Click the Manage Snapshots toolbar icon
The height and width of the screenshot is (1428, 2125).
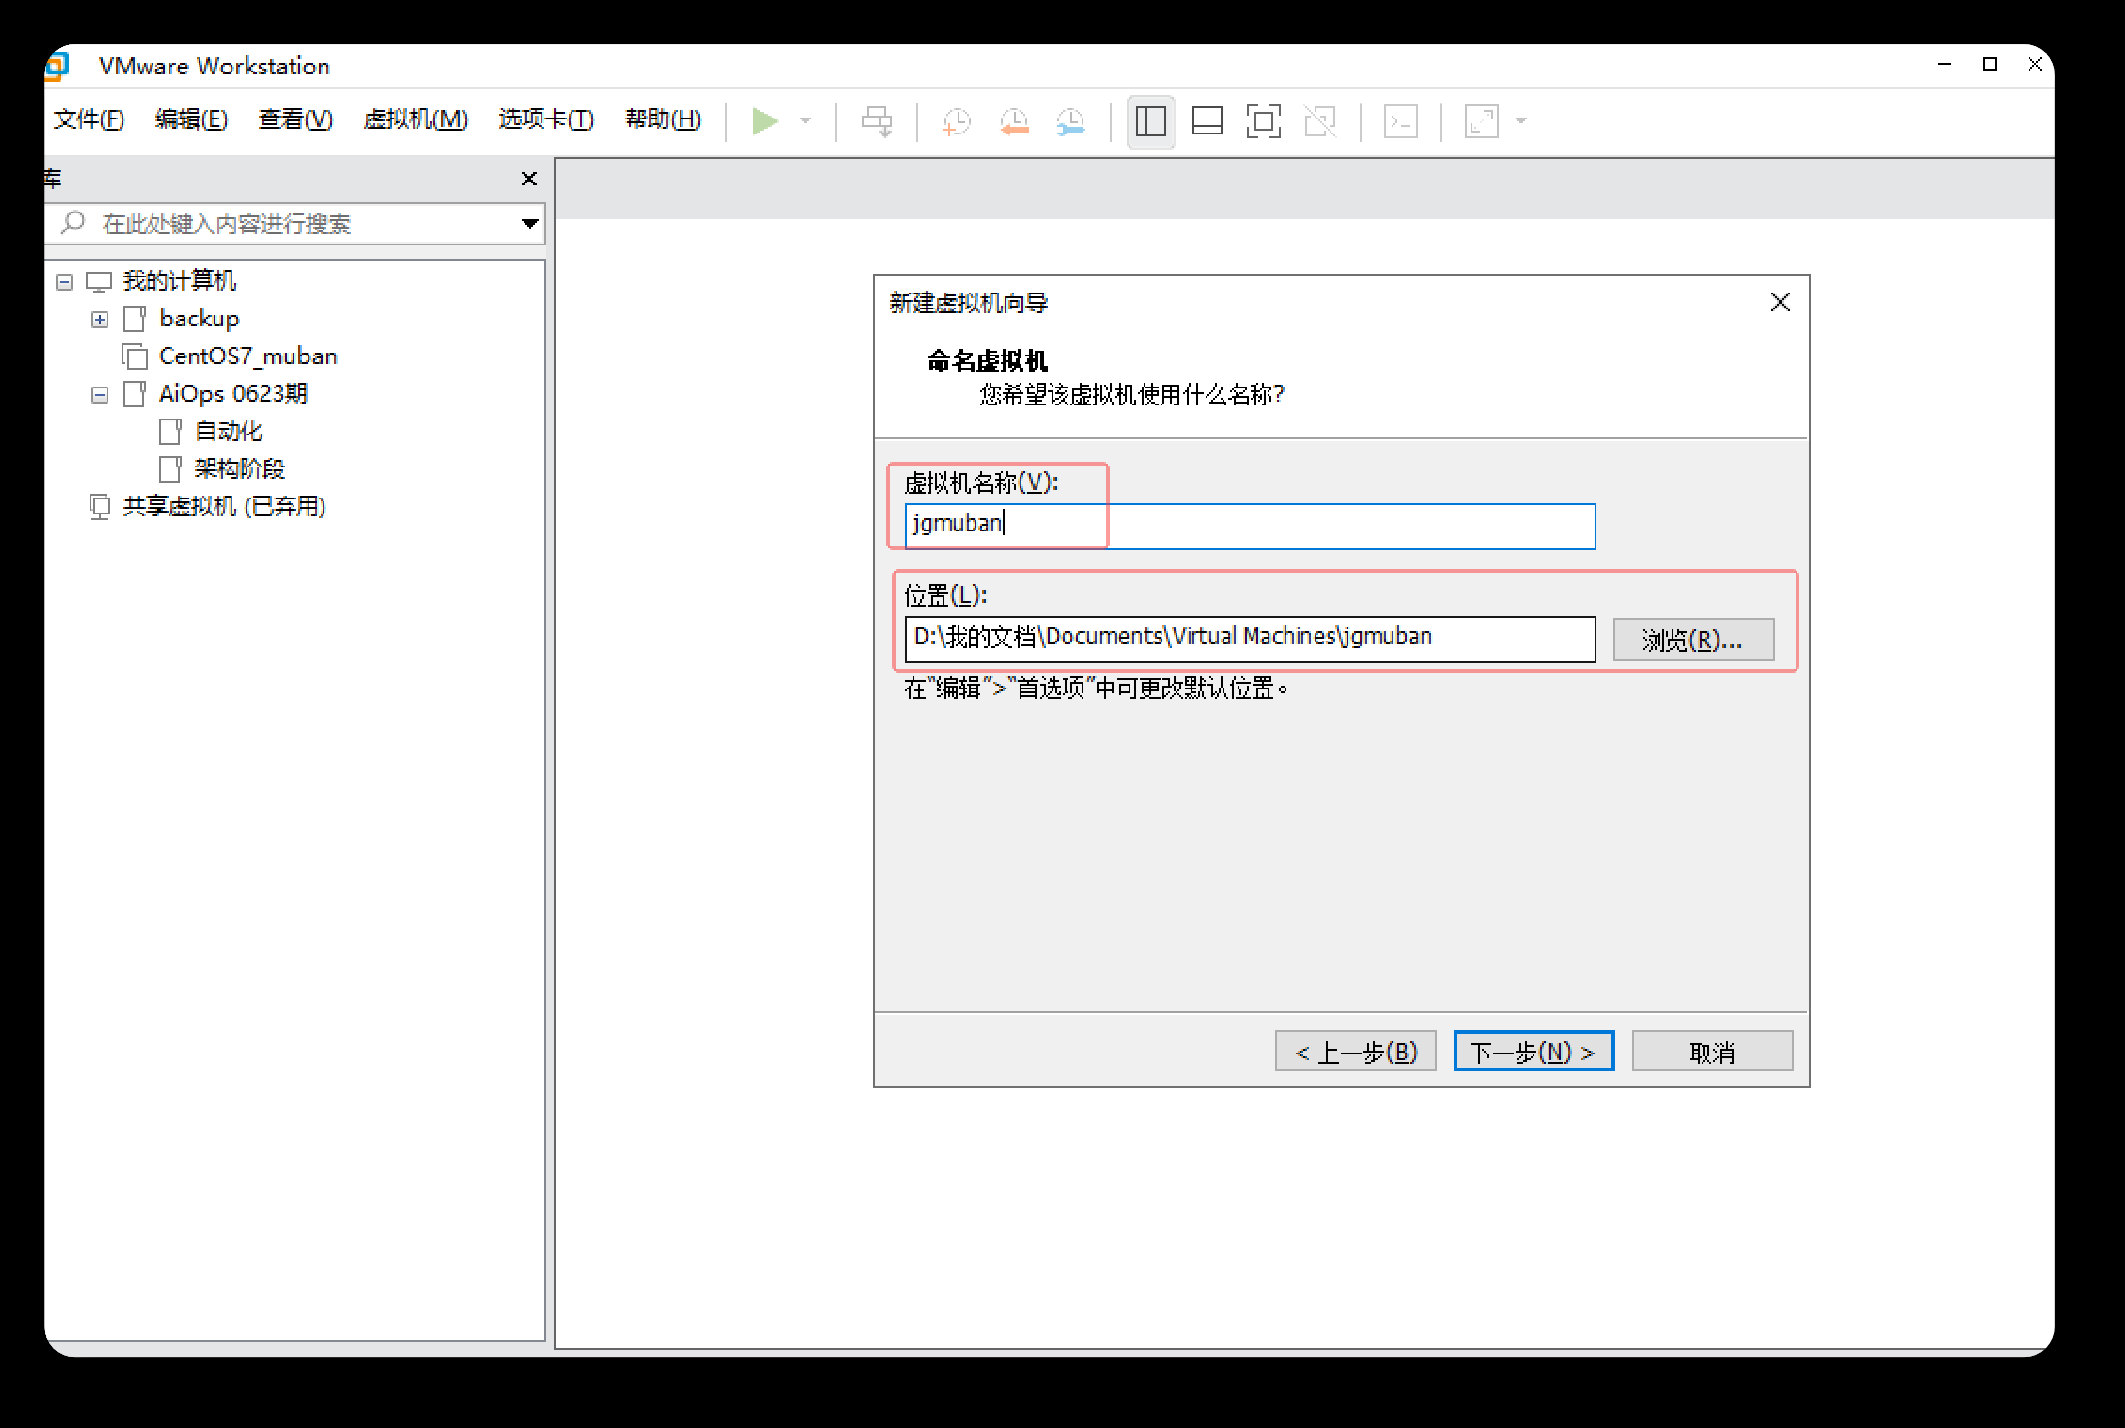tap(1070, 121)
